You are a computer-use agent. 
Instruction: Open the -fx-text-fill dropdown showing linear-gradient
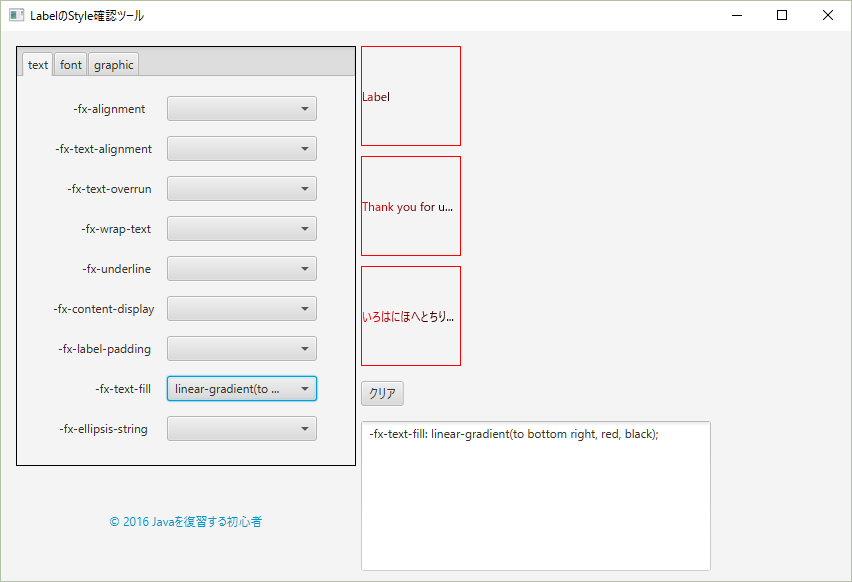click(241, 388)
